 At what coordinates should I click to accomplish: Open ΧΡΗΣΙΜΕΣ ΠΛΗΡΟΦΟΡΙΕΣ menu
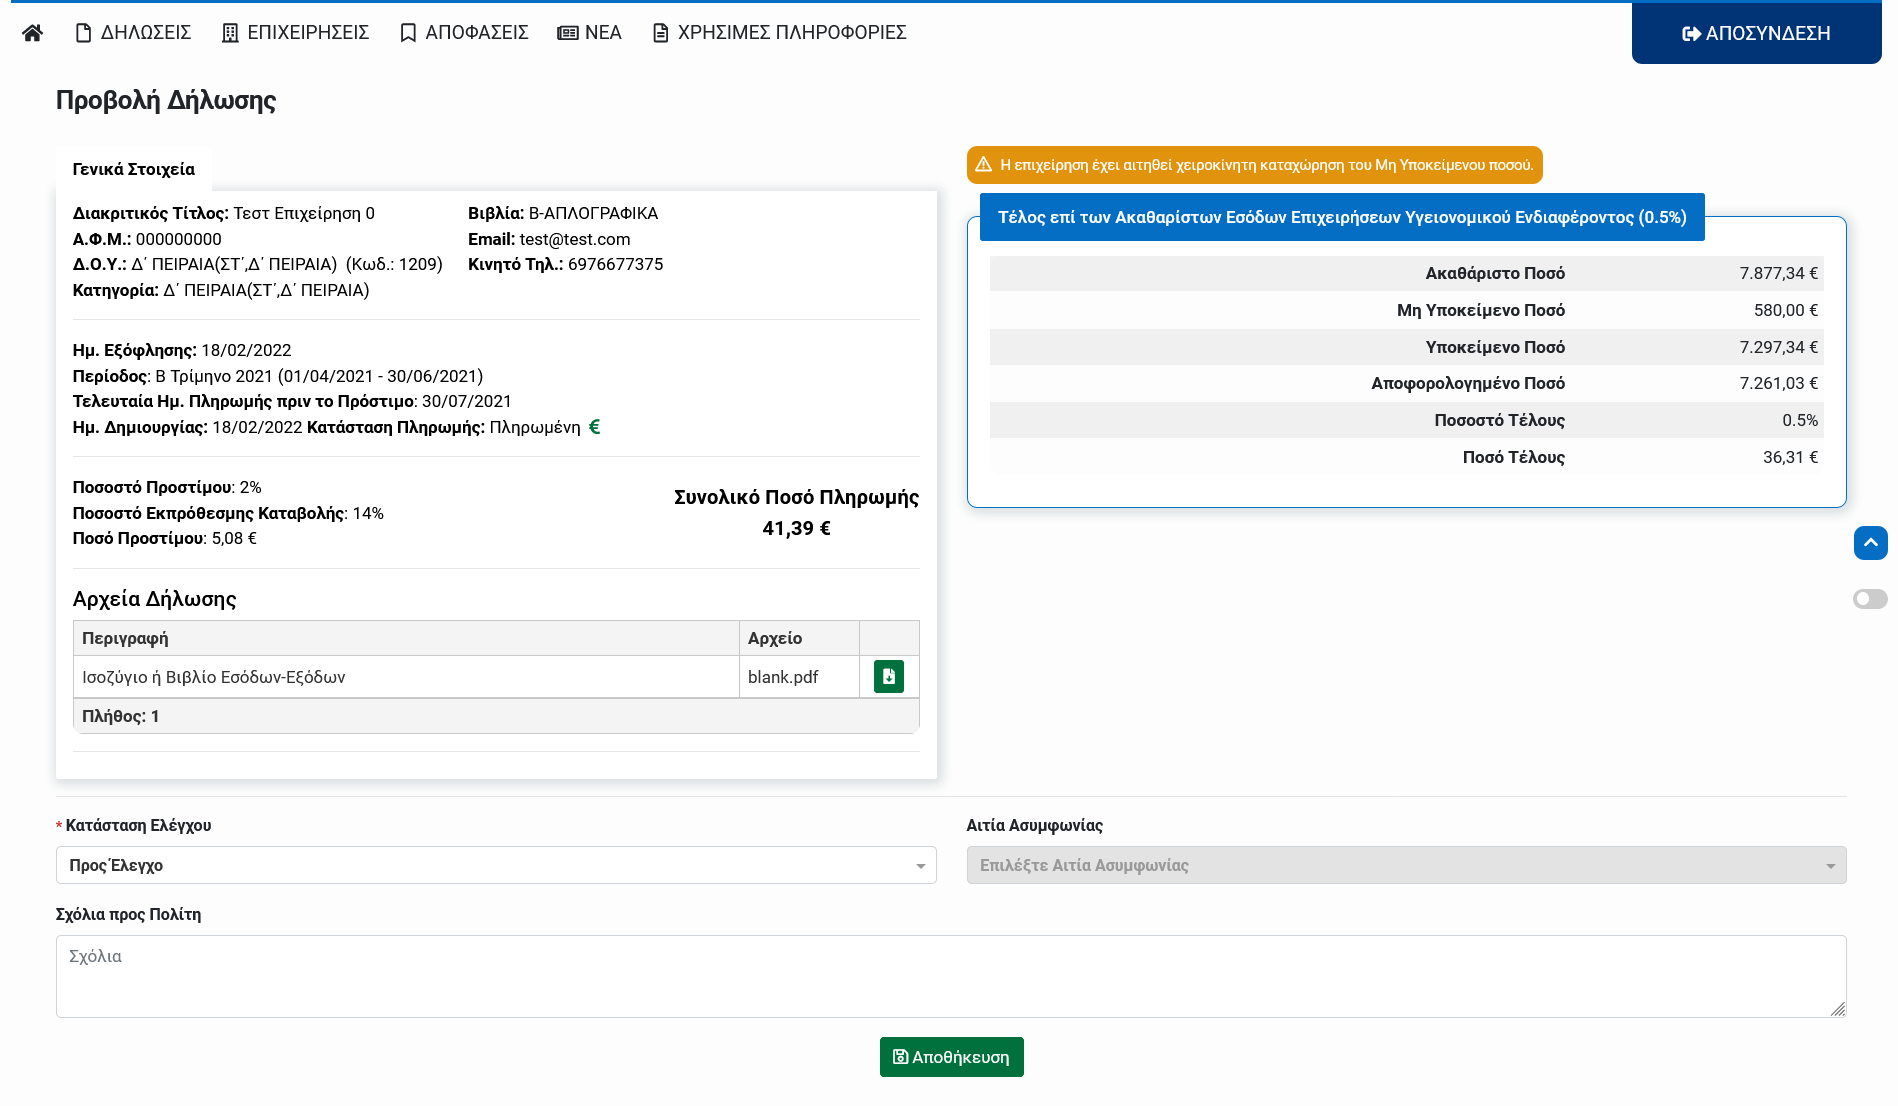(779, 33)
